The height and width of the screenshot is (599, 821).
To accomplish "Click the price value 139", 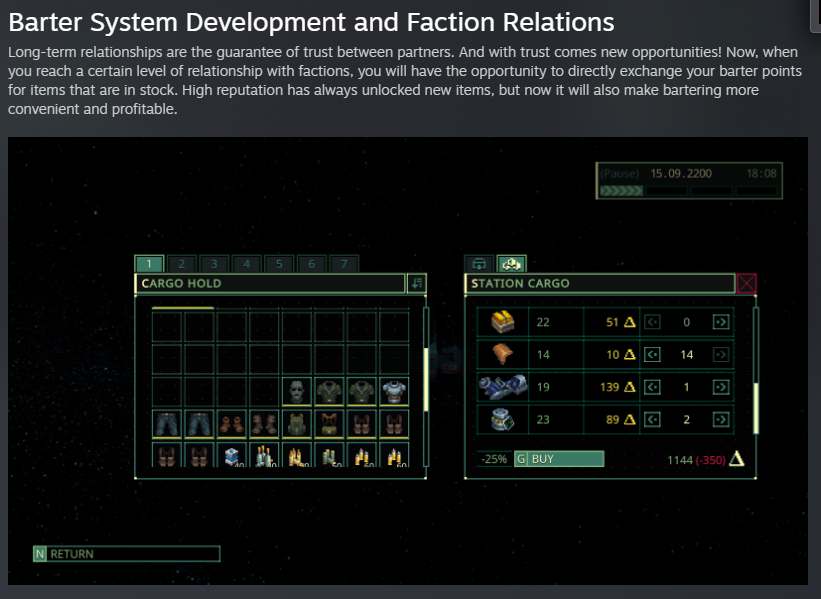I will click(609, 387).
